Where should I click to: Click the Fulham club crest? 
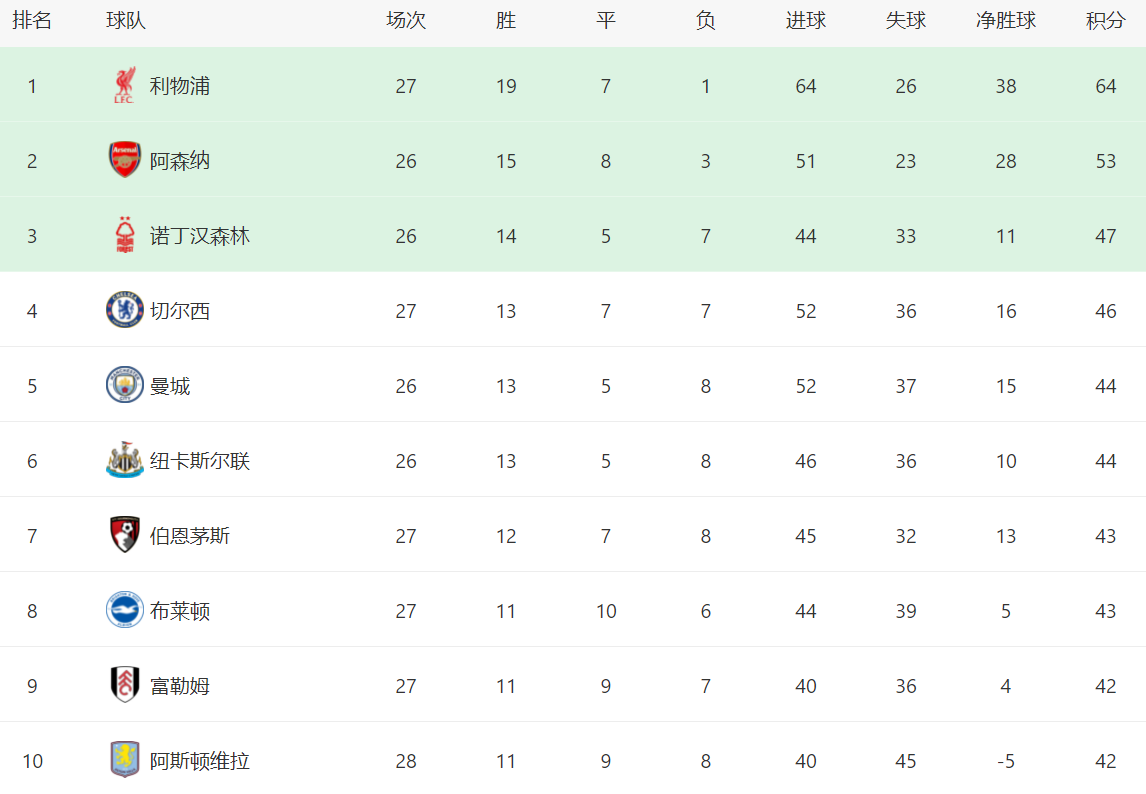125,685
